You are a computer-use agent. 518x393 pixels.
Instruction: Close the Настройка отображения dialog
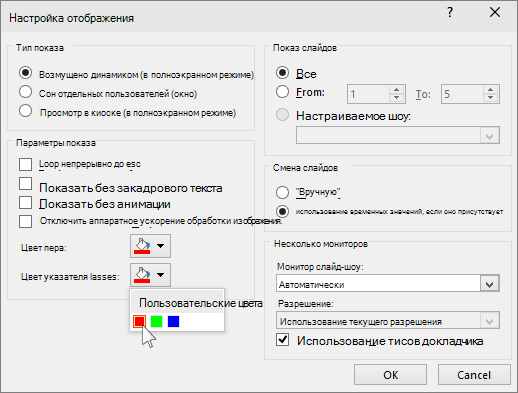click(x=495, y=13)
